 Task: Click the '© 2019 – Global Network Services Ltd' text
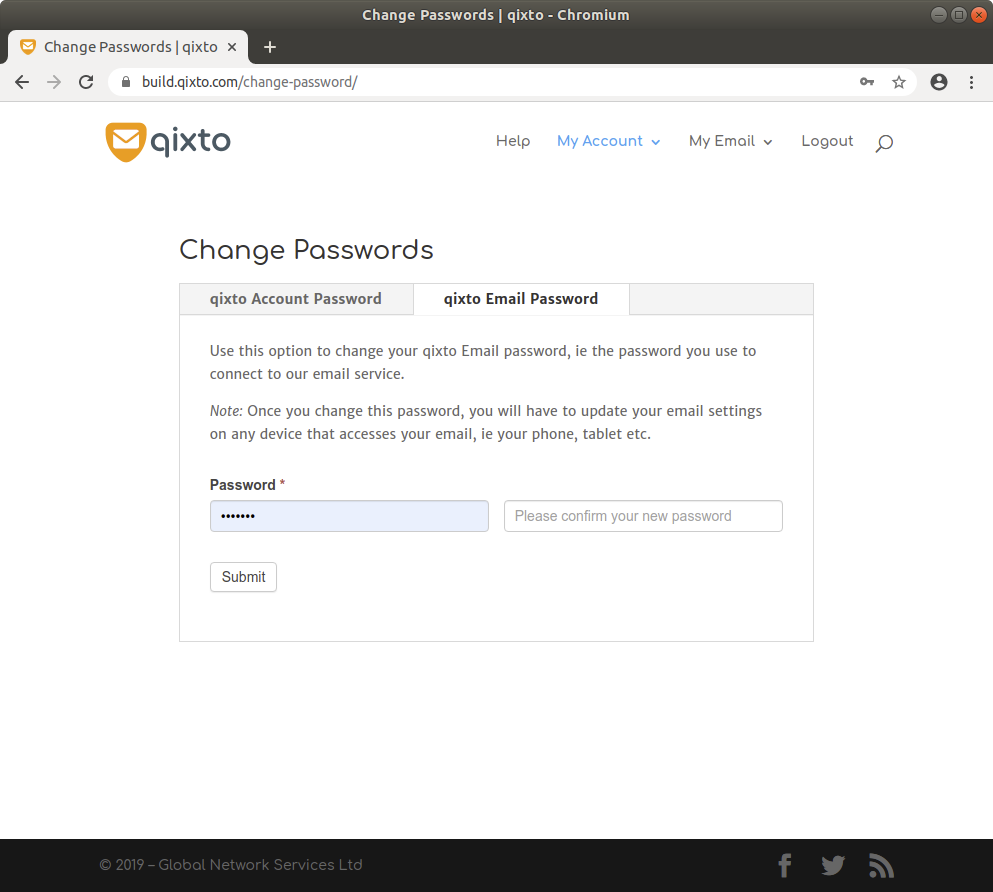(x=231, y=865)
